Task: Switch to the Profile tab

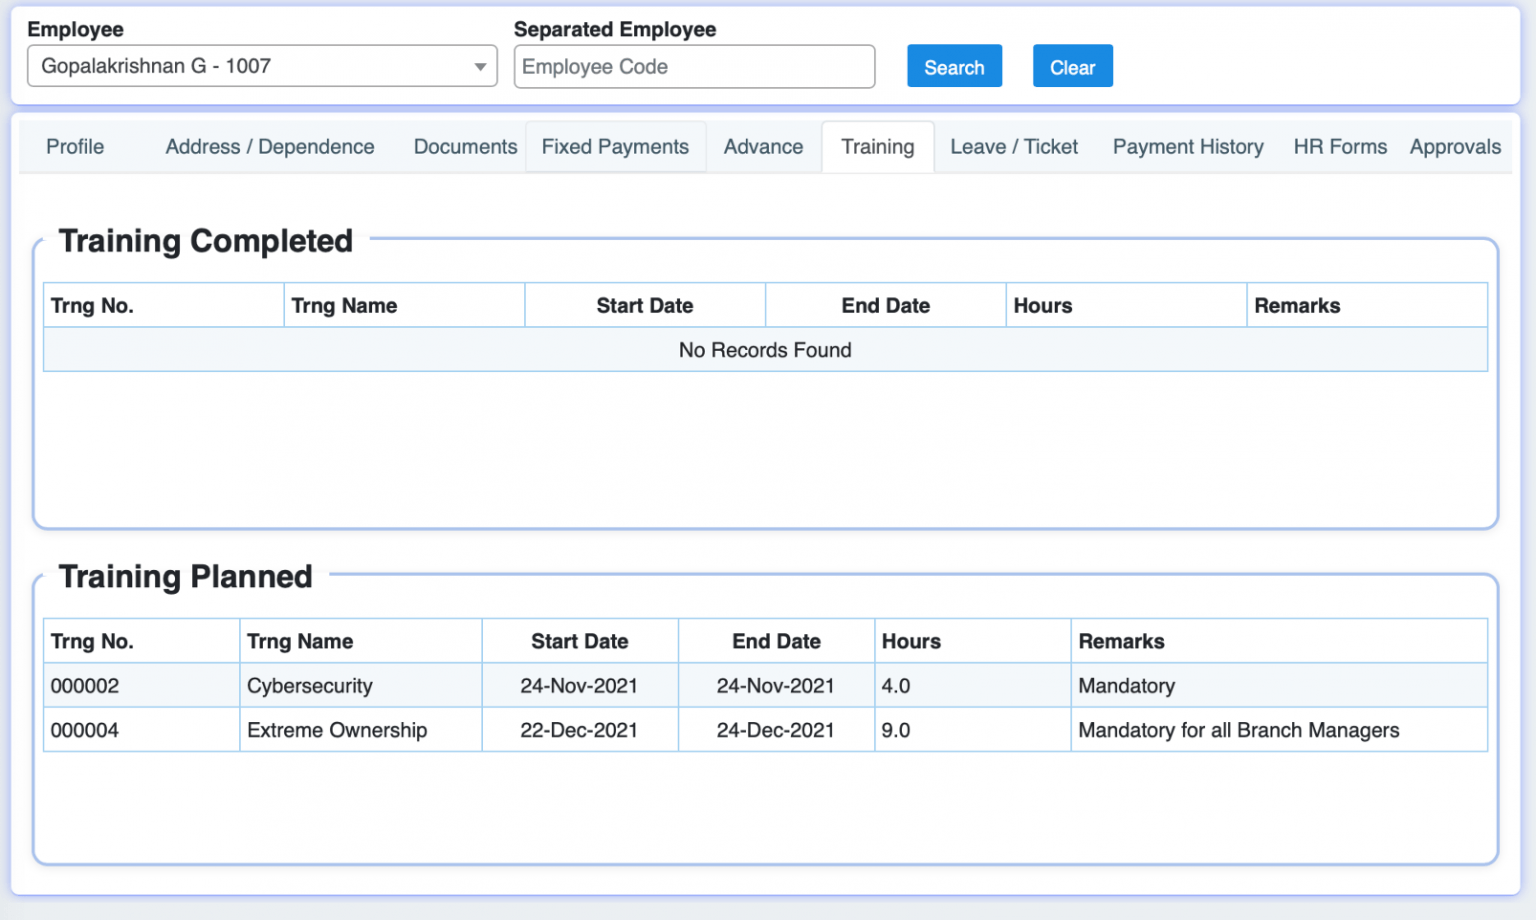Action: pos(75,147)
